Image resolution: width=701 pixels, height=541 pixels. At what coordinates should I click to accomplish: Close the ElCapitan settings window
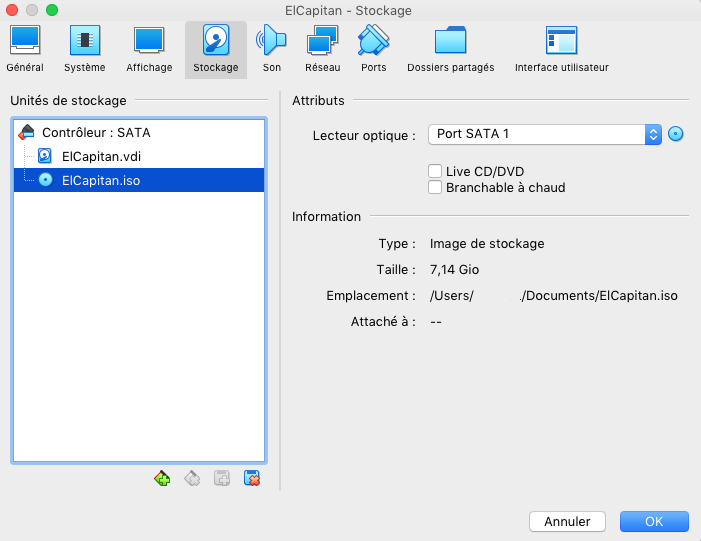tap(12, 10)
